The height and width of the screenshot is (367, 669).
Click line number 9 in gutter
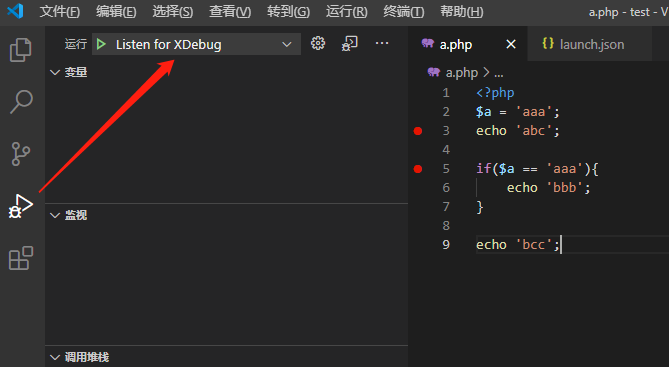(446, 245)
